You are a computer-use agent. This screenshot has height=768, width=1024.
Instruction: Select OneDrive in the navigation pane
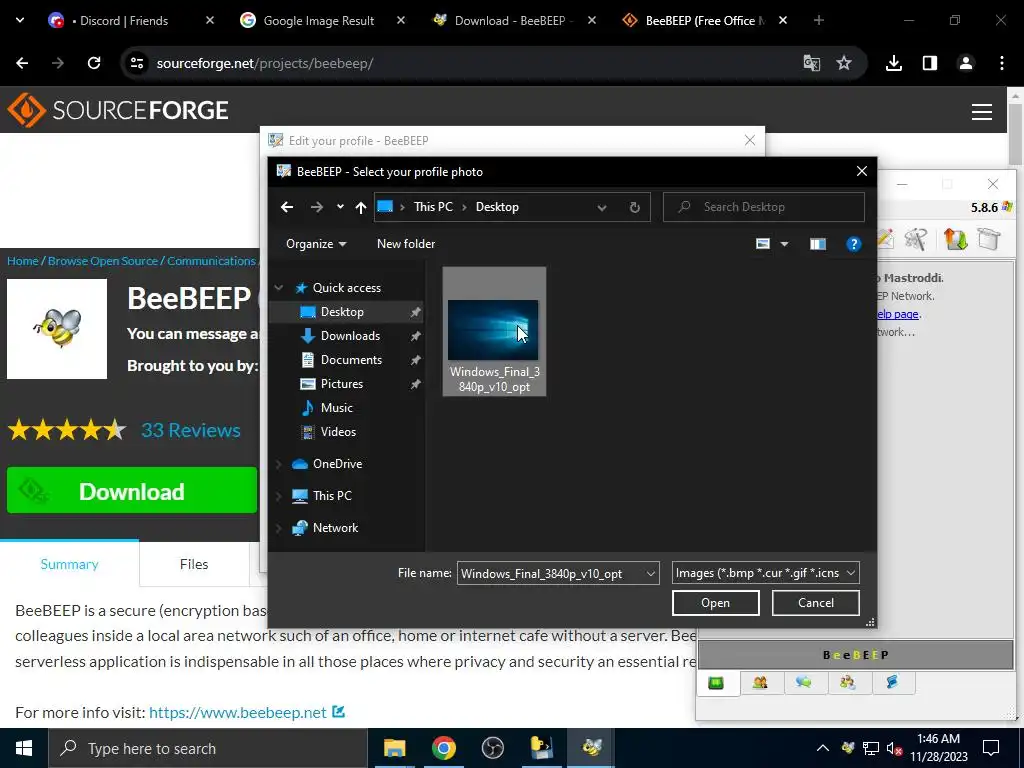point(337,464)
